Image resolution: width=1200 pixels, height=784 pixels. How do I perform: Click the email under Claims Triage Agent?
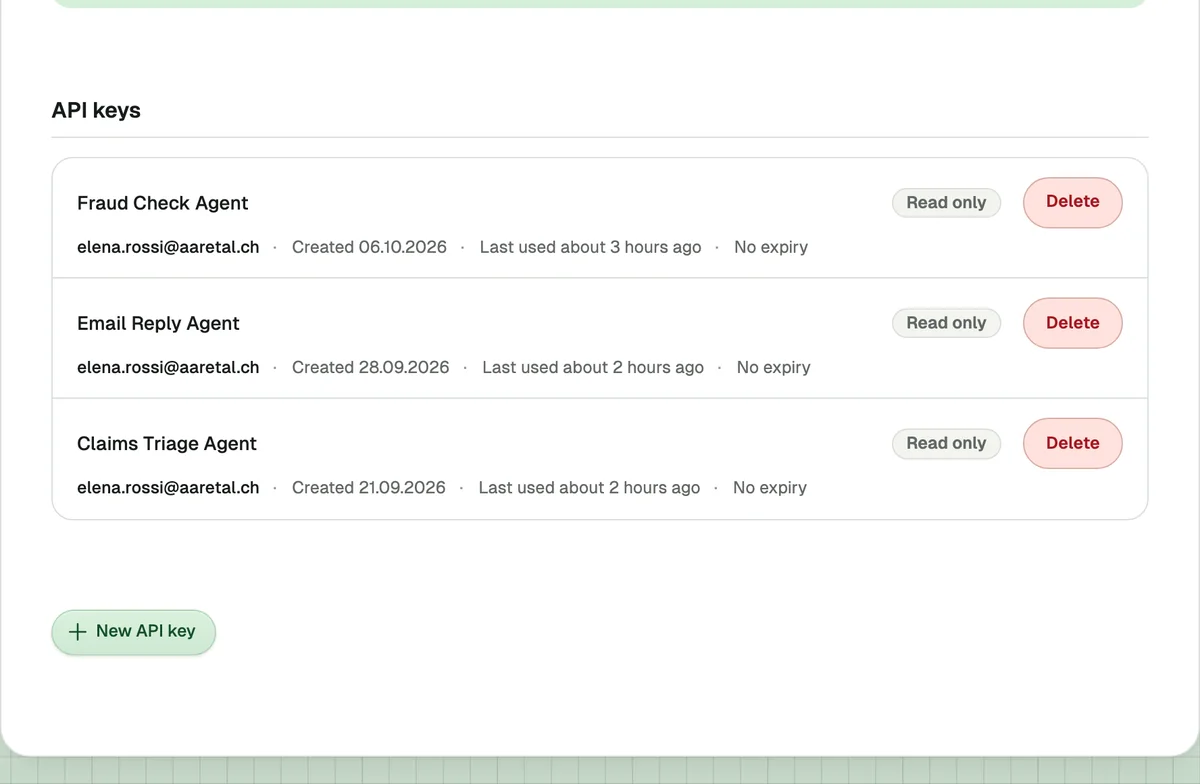point(168,487)
